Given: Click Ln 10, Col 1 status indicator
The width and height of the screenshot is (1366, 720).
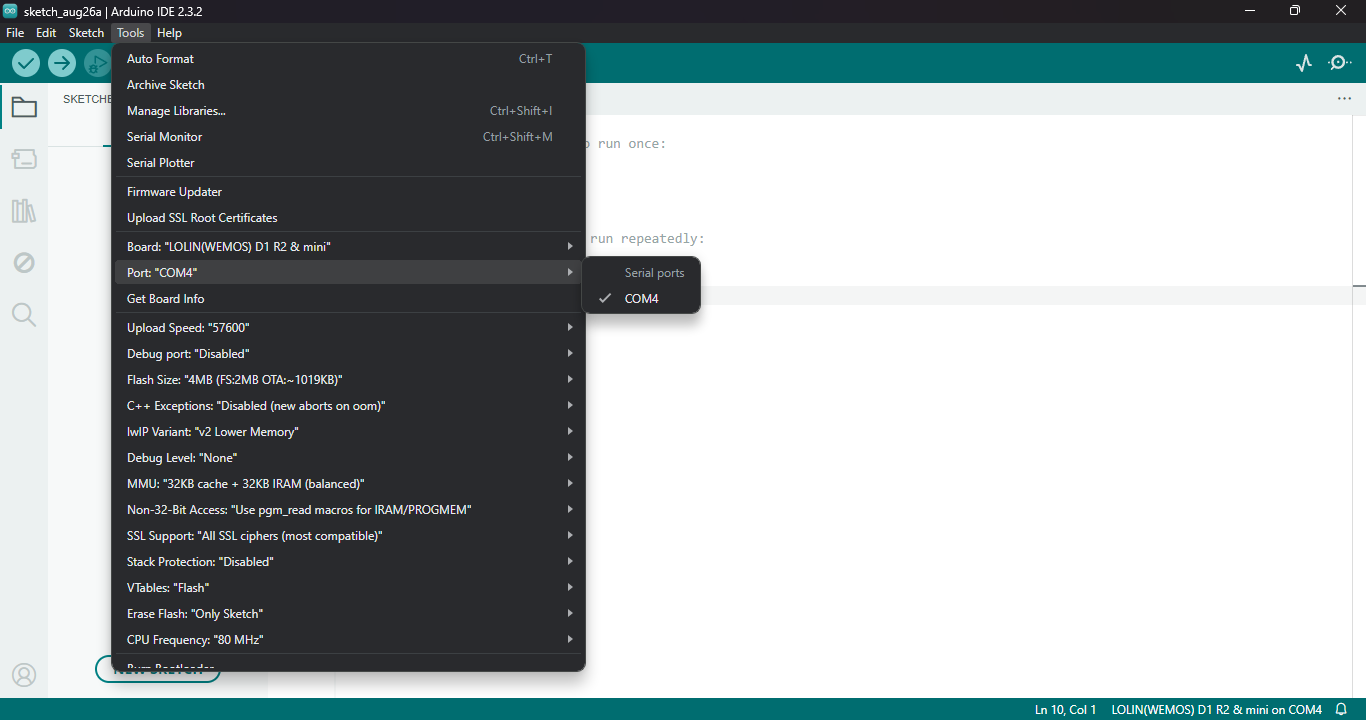Looking at the screenshot, I should tap(1065, 709).
